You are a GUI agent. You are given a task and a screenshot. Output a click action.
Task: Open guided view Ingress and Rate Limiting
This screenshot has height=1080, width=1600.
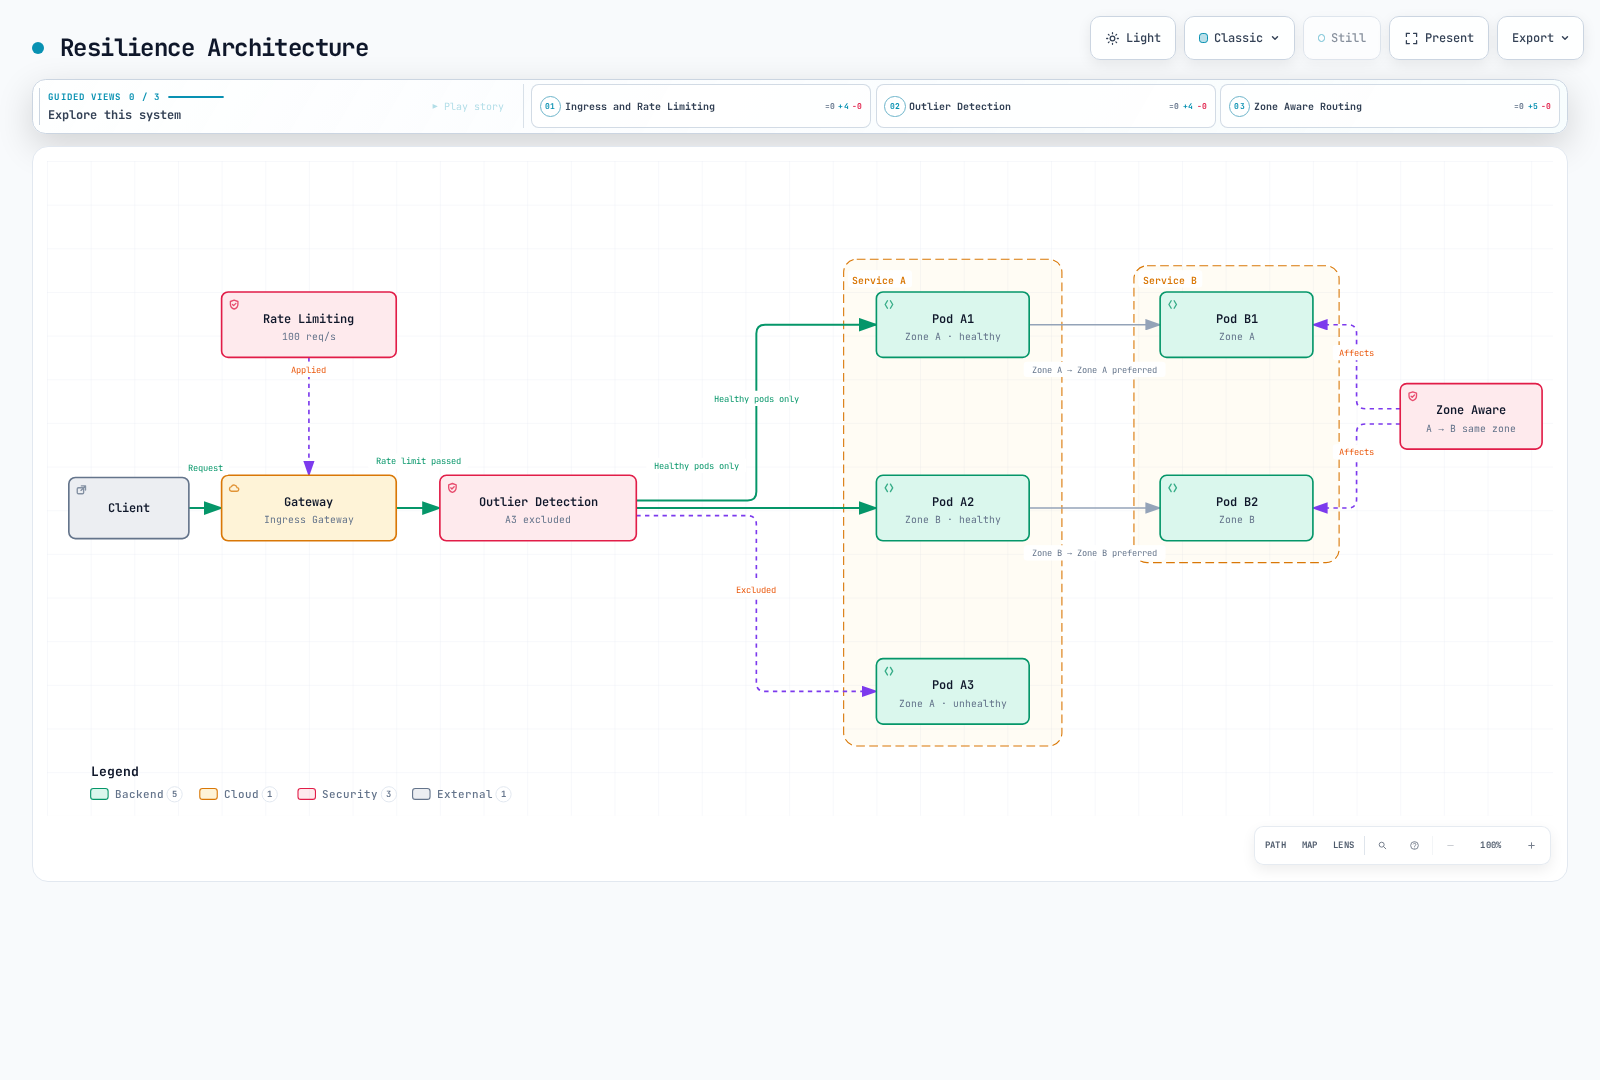pyautogui.click(x=701, y=106)
